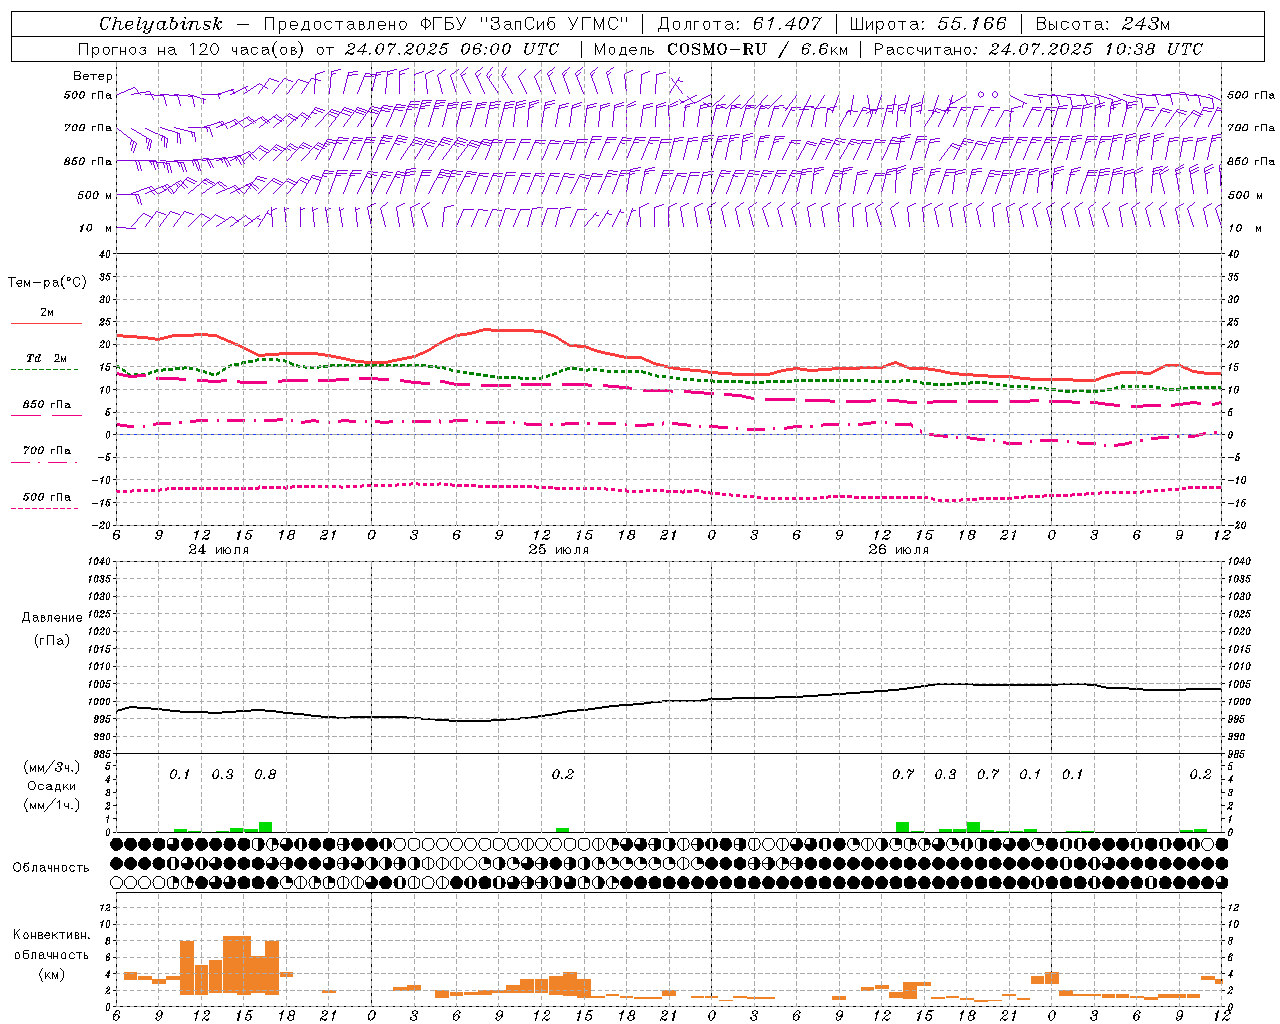
Task: Click the height value 243м
Action: click(1145, 24)
